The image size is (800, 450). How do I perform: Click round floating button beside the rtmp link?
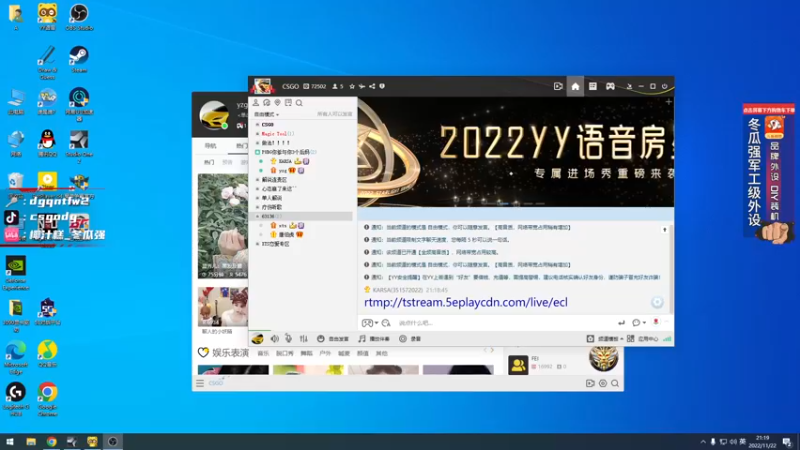pos(657,302)
